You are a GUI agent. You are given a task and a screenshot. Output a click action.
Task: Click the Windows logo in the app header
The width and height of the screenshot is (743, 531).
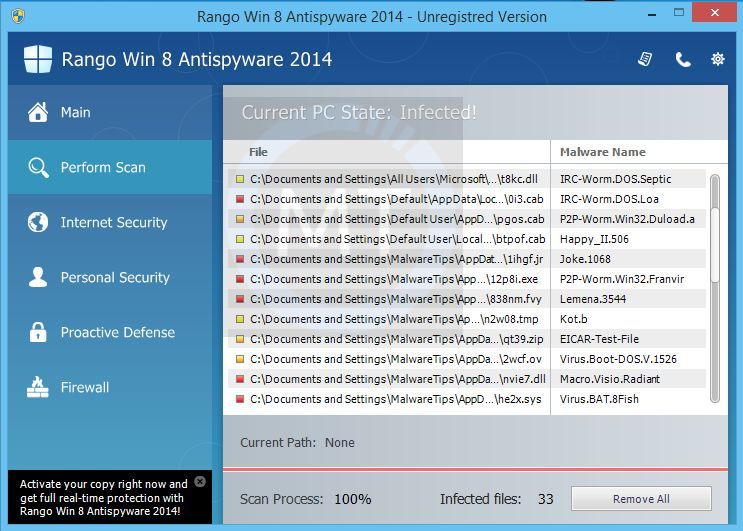point(38,59)
